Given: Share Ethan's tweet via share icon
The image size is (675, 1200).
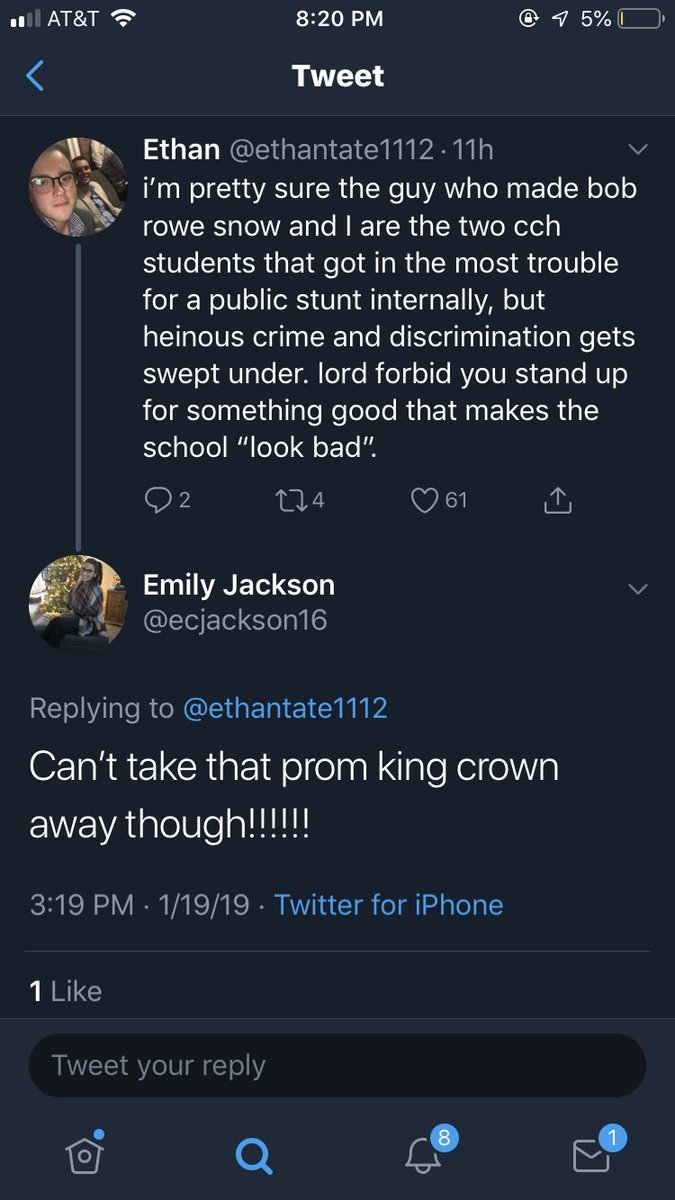Looking at the screenshot, I should click(558, 500).
